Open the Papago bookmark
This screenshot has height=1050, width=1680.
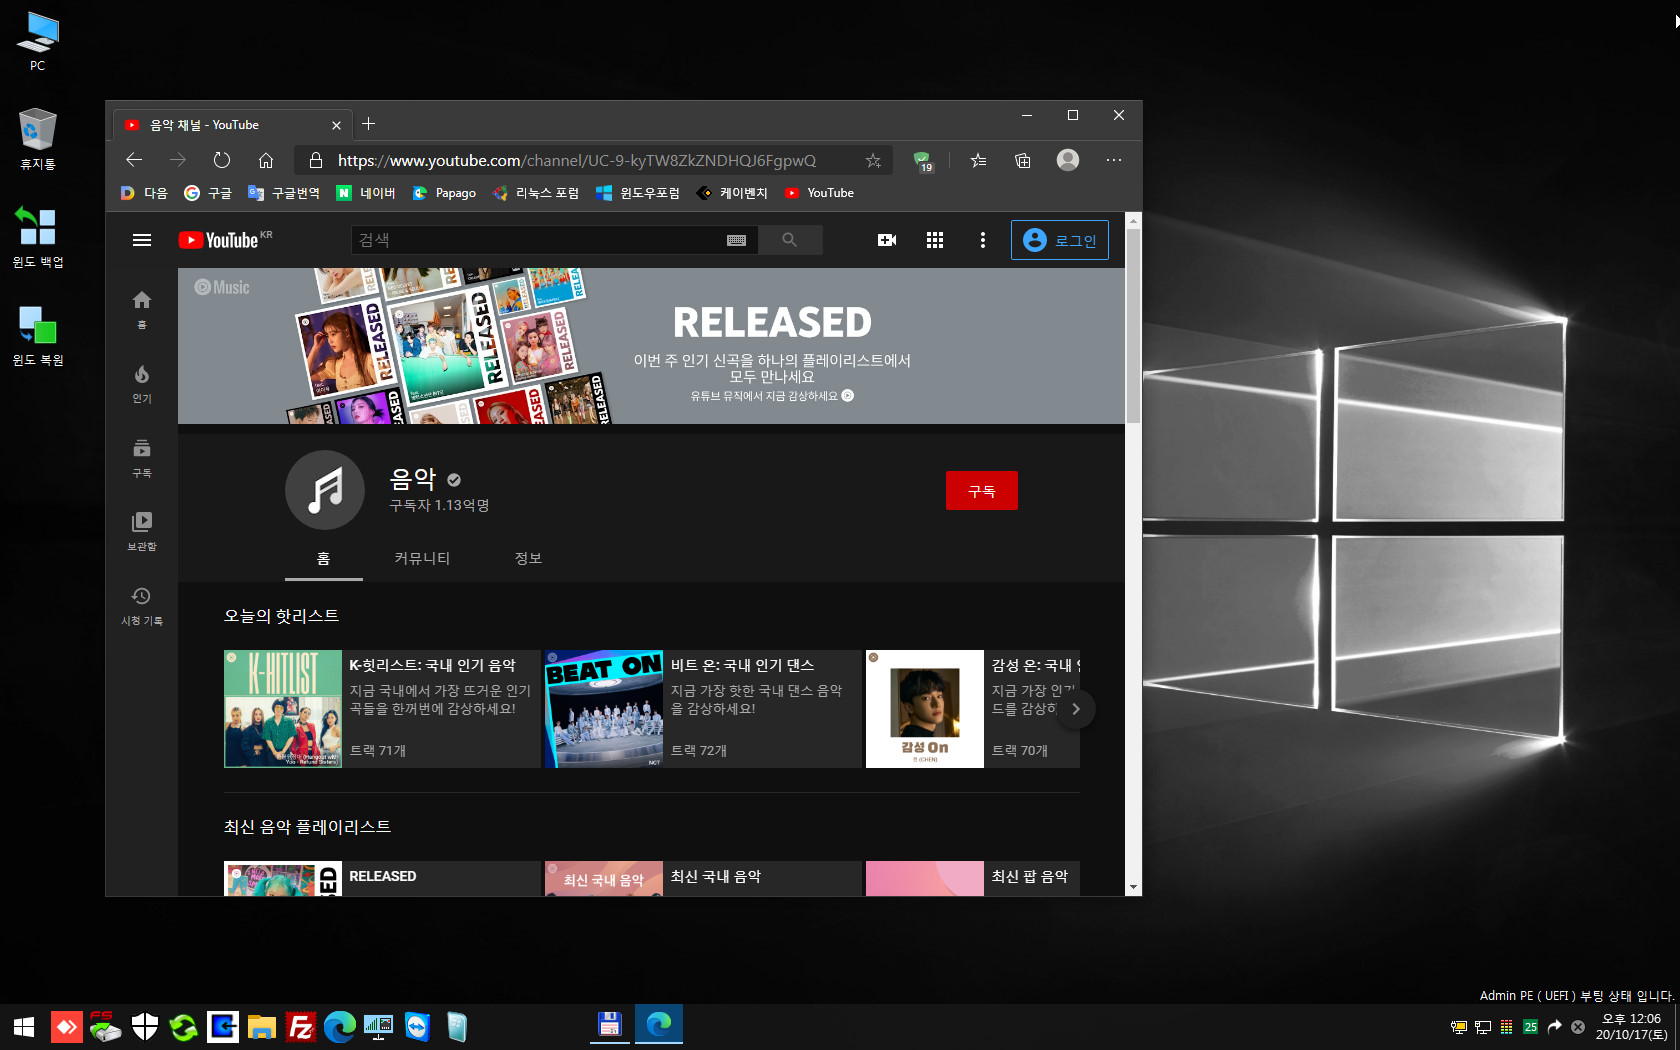tap(444, 193)
